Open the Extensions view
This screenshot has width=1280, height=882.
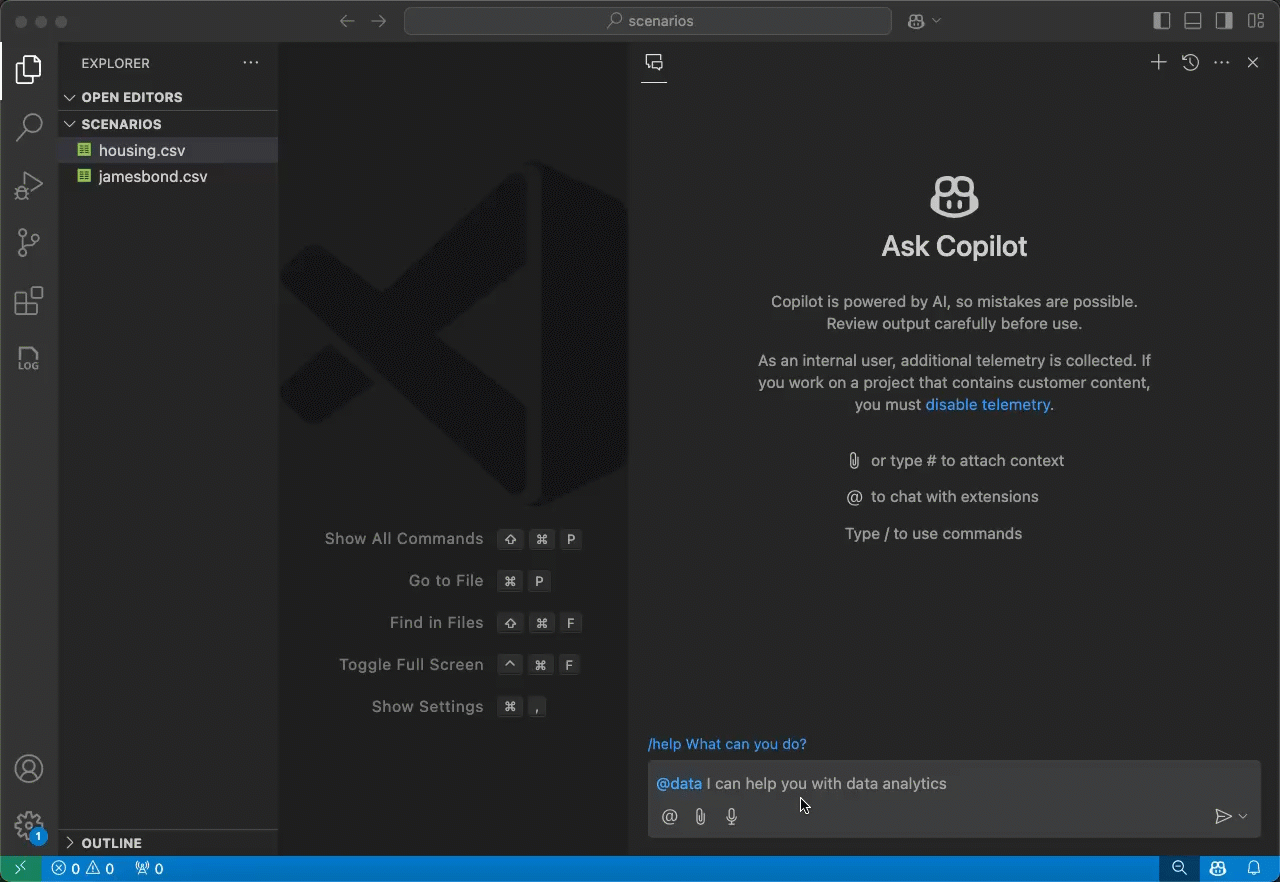[x=29, y=301]
